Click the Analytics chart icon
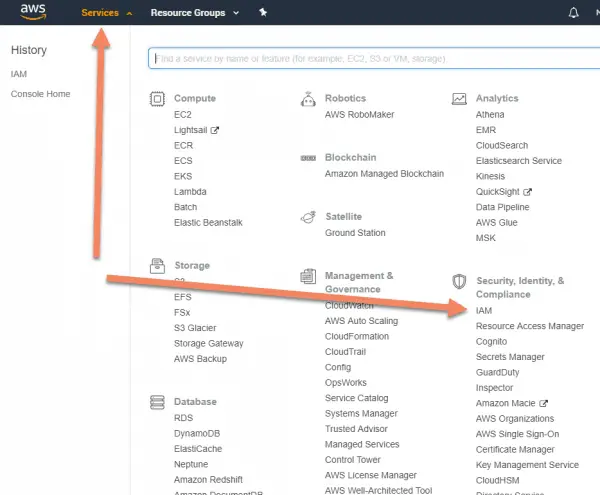Screen dimensions: 600x495 [x=459, y=99]
